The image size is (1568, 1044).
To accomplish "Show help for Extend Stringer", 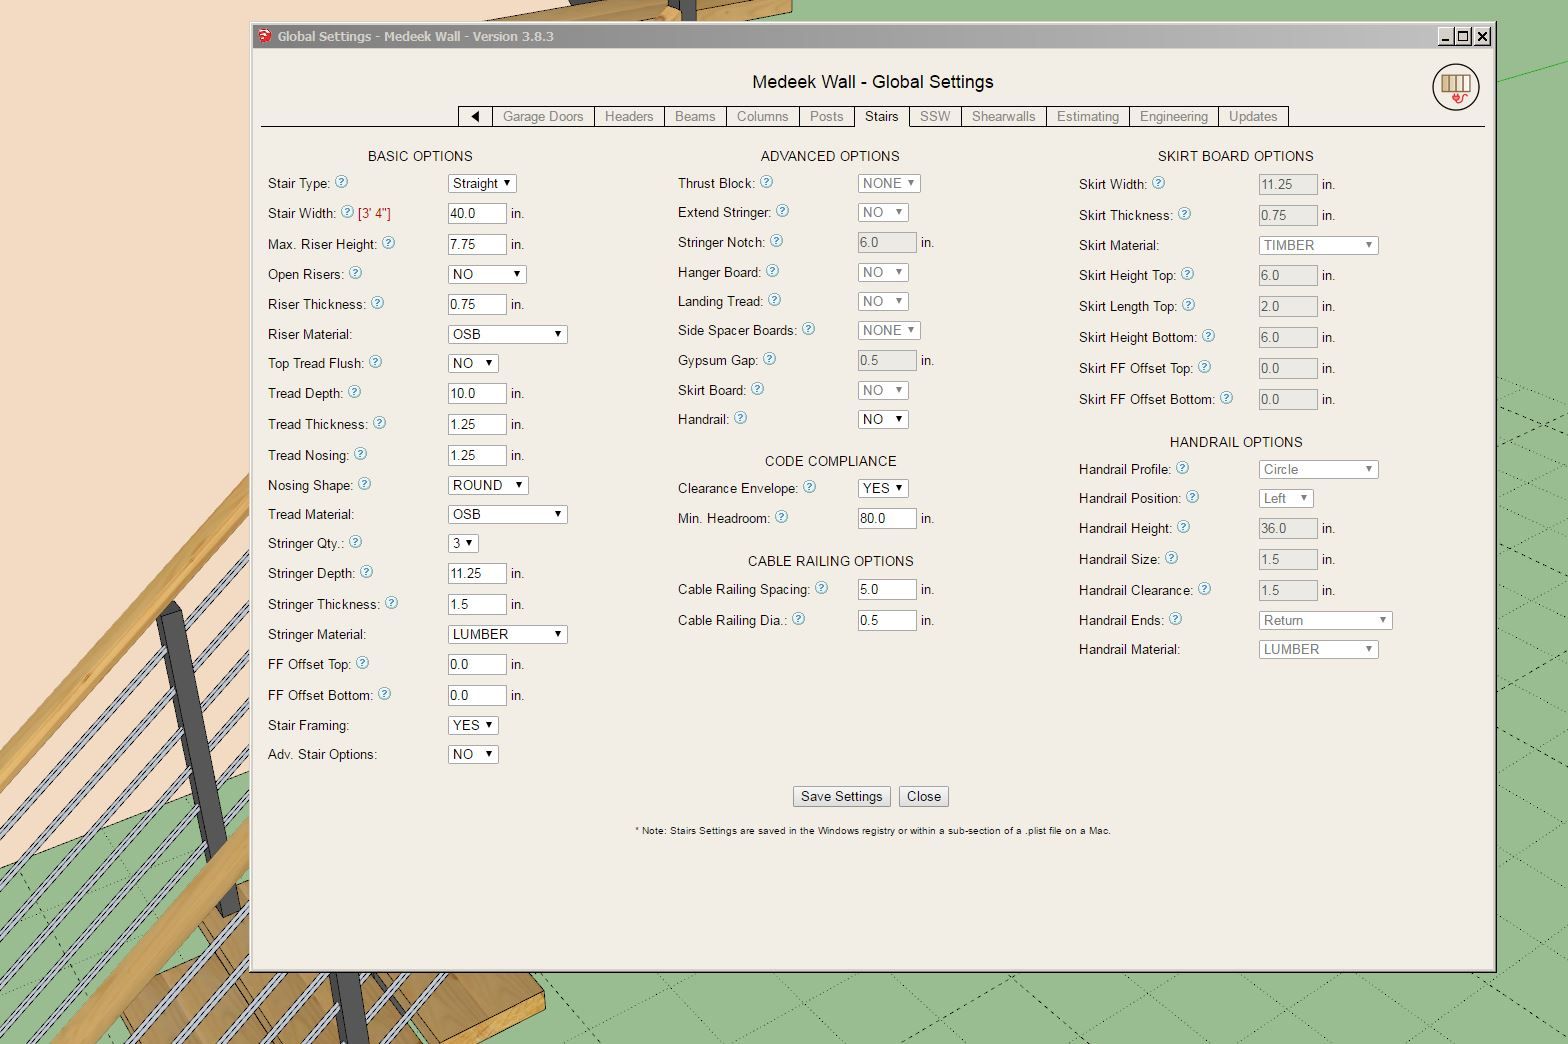I will coord(782,211).
